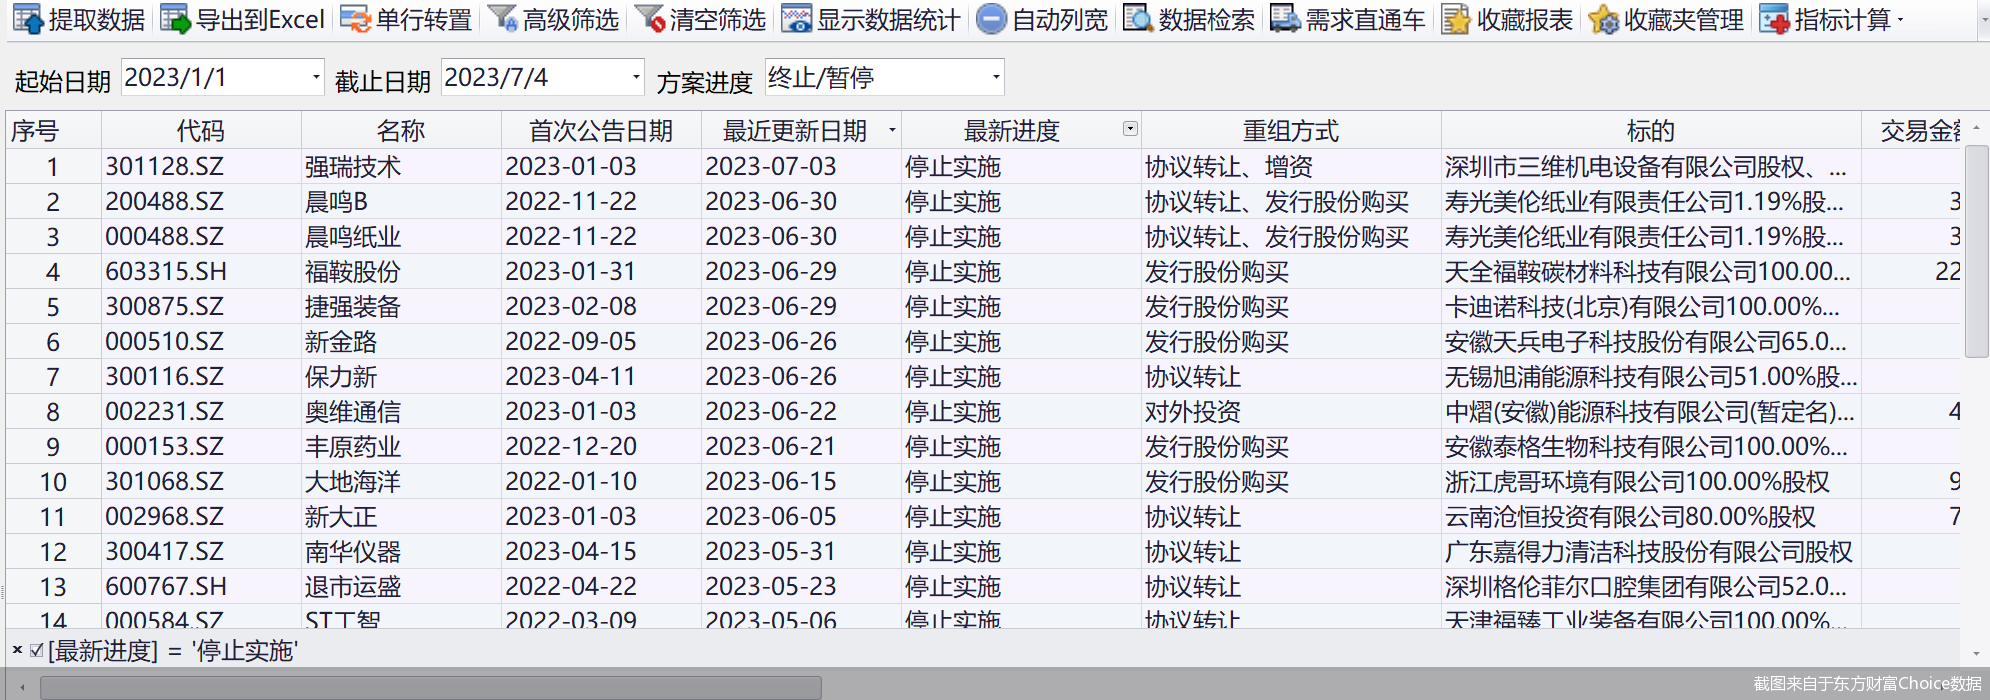Click the 单行转置 icon
1990x700 pixels.
coord(355,19)
